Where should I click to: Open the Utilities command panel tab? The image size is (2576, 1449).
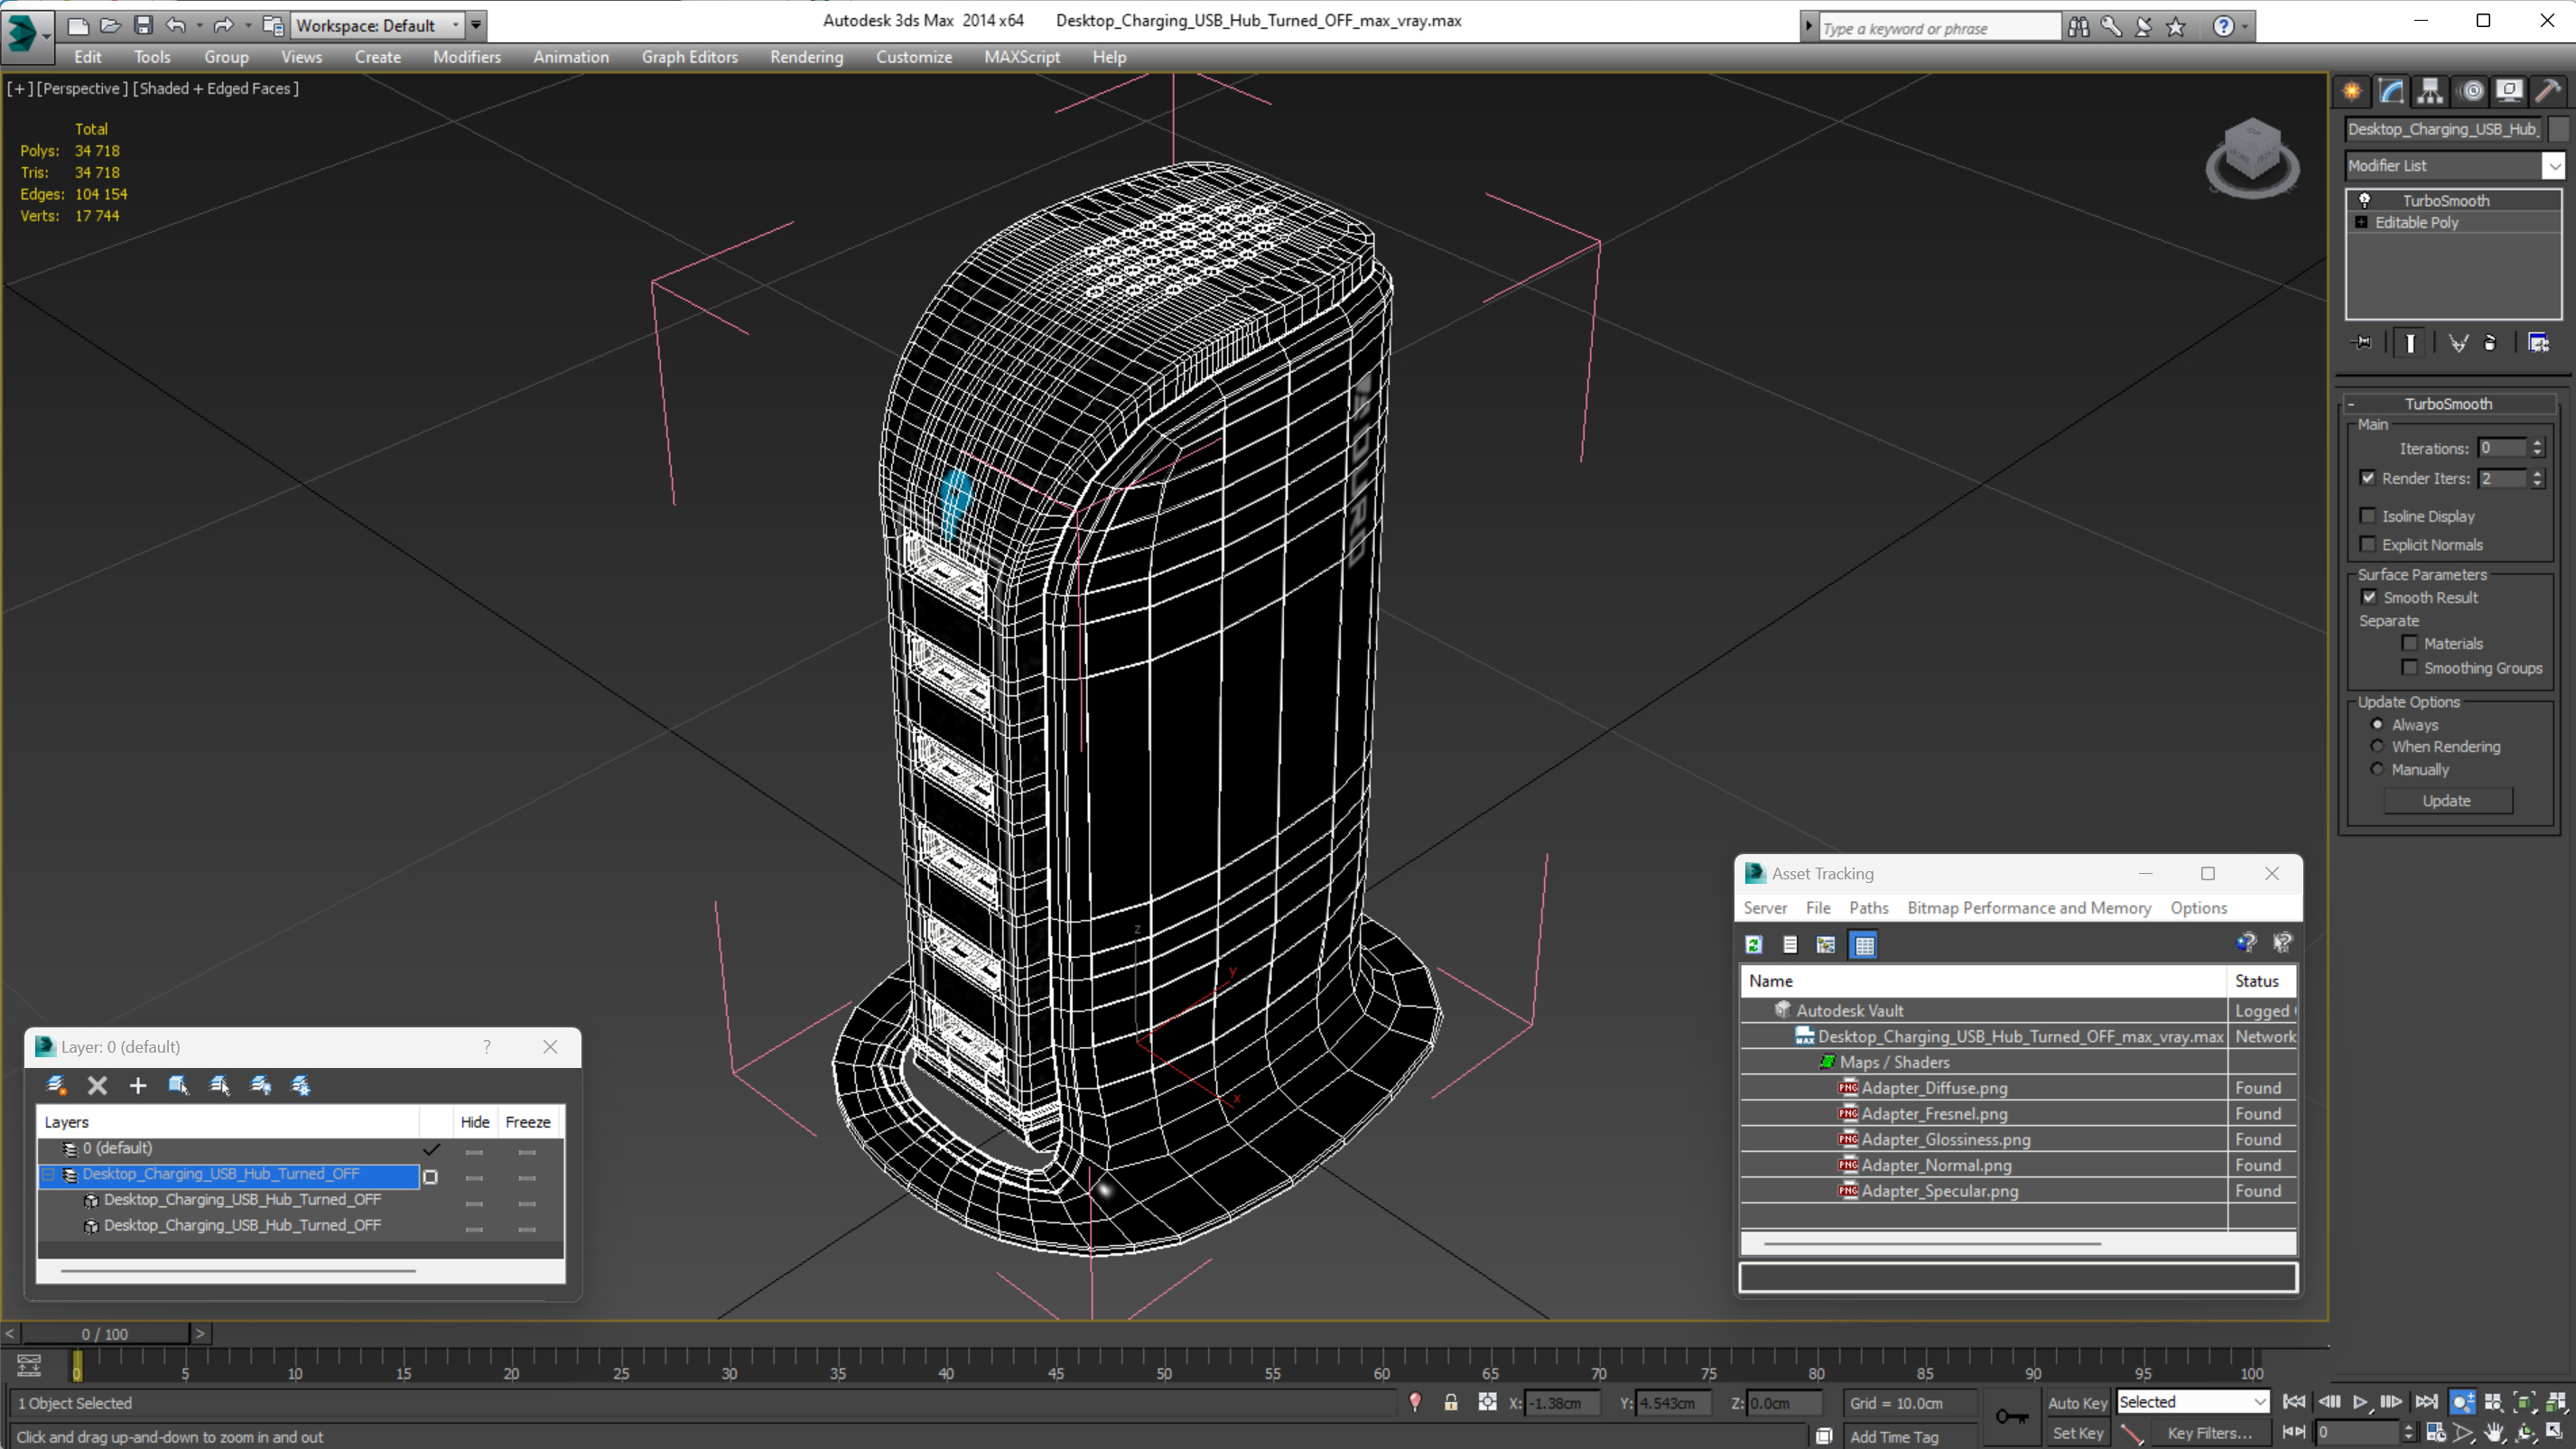click(2548, 92)
